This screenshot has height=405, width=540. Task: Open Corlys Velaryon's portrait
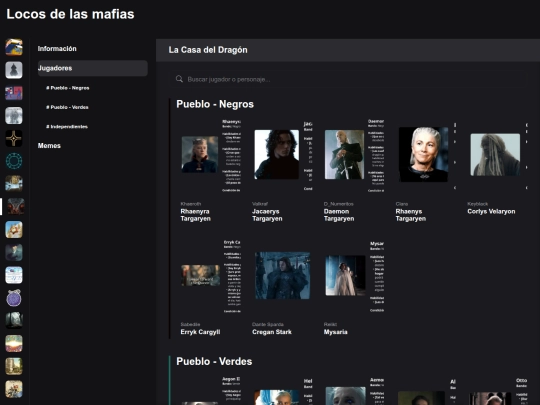(495, 155)
